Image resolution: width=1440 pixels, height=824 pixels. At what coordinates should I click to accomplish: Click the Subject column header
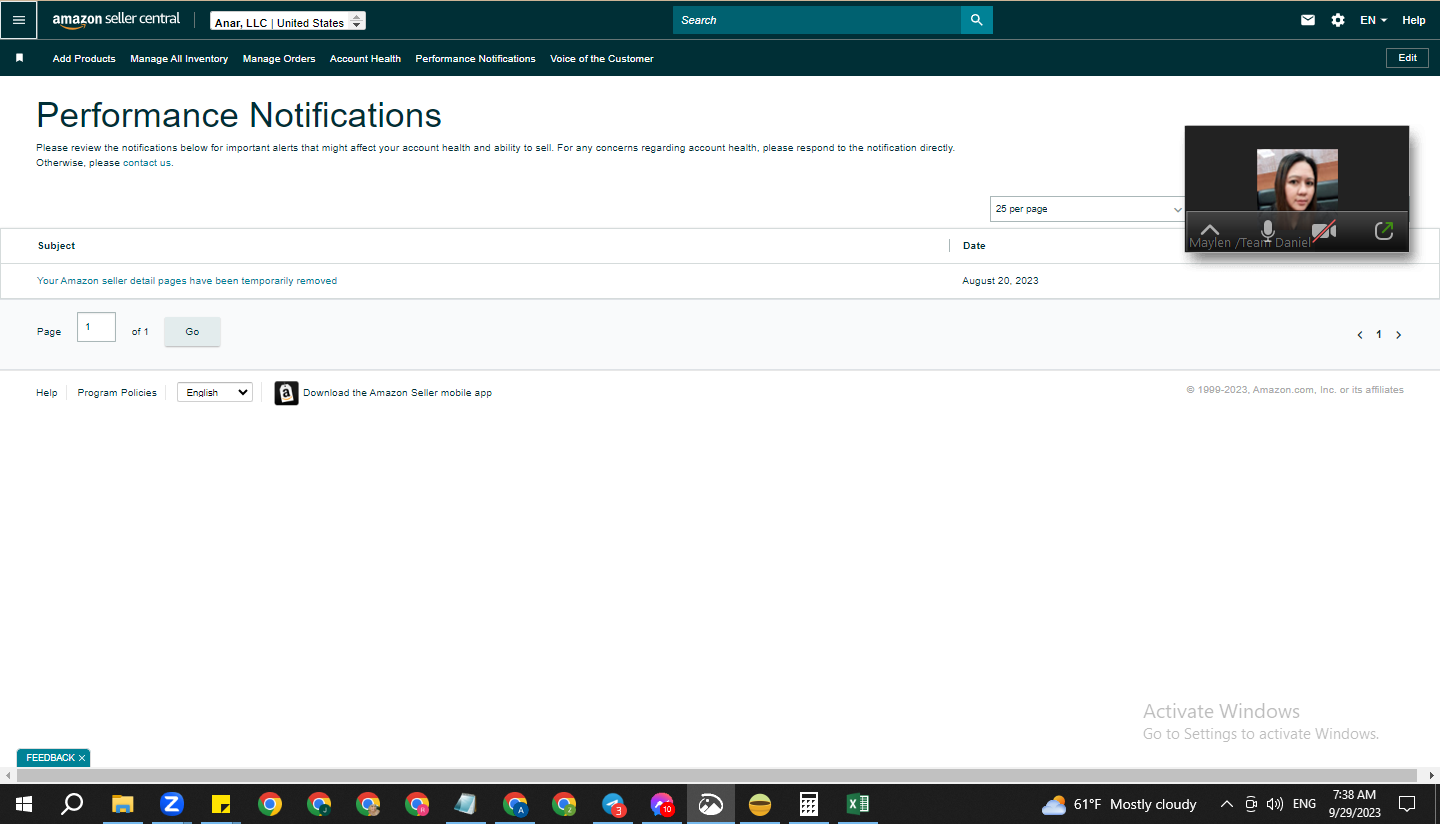pos(57,246)
